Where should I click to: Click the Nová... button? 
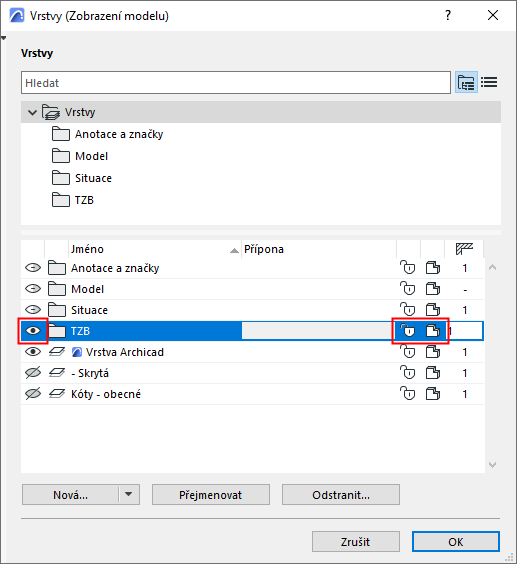tap(71, 495)
